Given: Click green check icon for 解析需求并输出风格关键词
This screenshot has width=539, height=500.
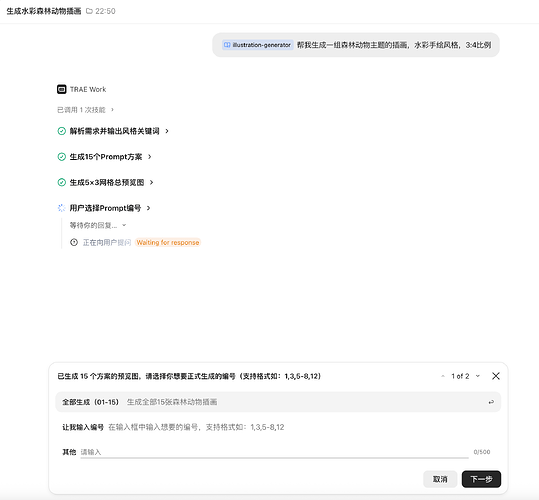Looking at the screenshot, I should (x=62, y=131).
